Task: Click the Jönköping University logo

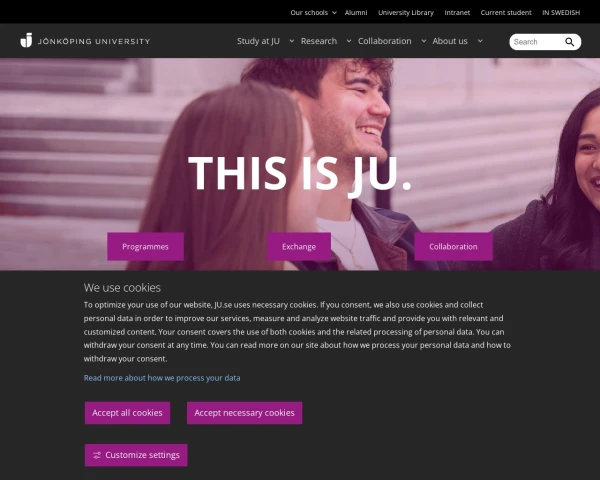Action: [x=85, y=41]
